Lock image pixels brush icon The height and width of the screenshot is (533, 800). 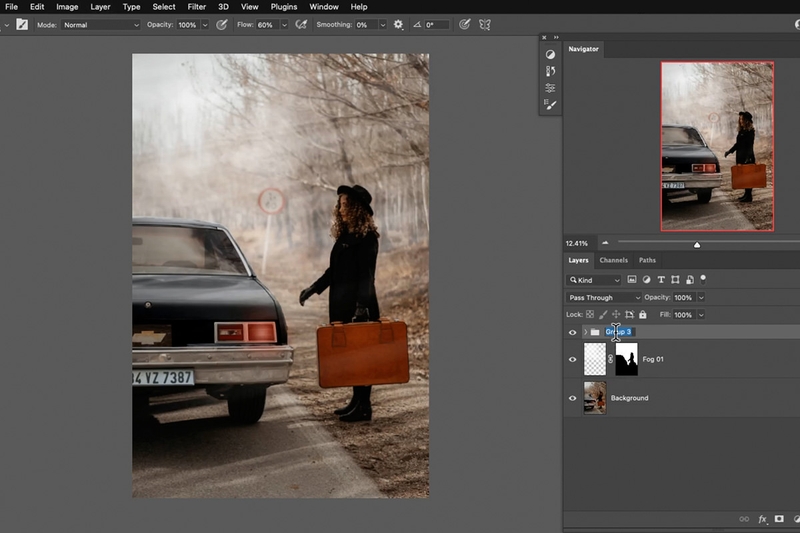coord(603,315)
